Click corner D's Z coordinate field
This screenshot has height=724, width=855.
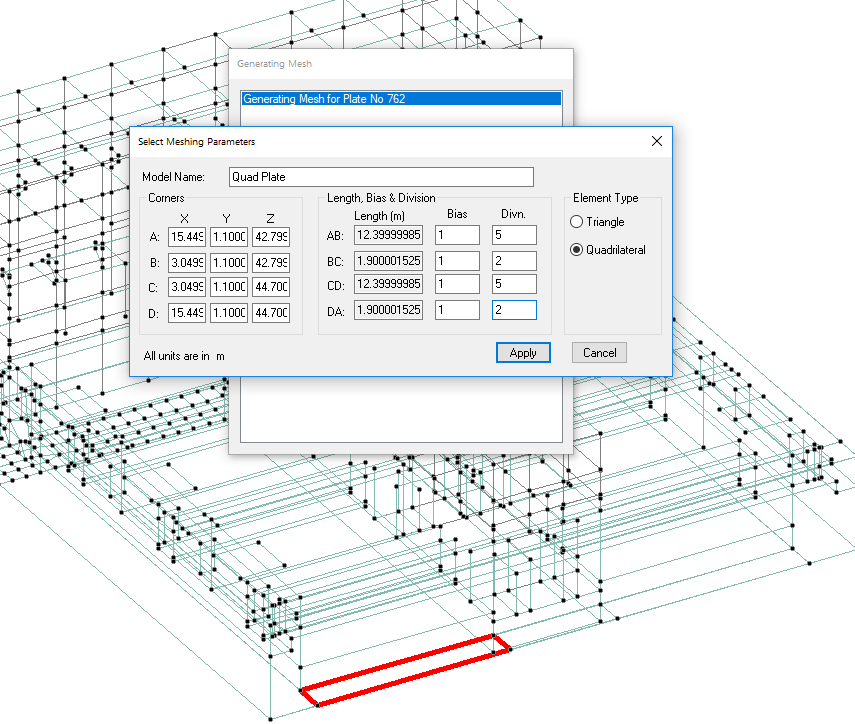click(x=271, y=313)
